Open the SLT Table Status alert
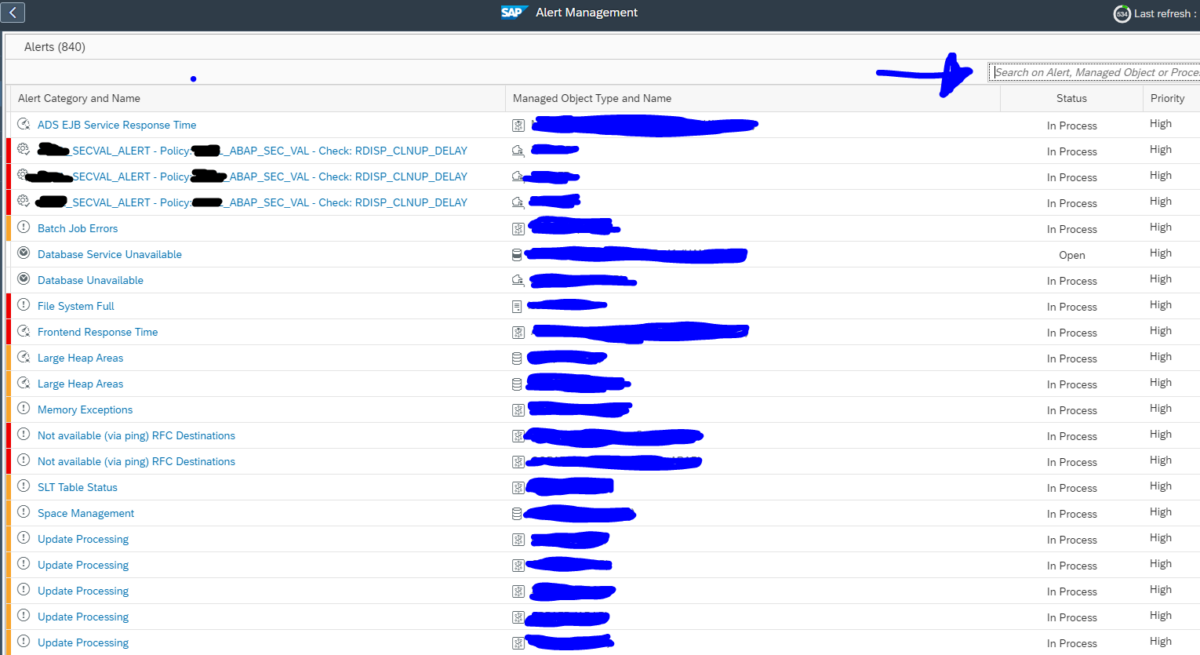The image size is (1200, 655). (x=76, y=487)
